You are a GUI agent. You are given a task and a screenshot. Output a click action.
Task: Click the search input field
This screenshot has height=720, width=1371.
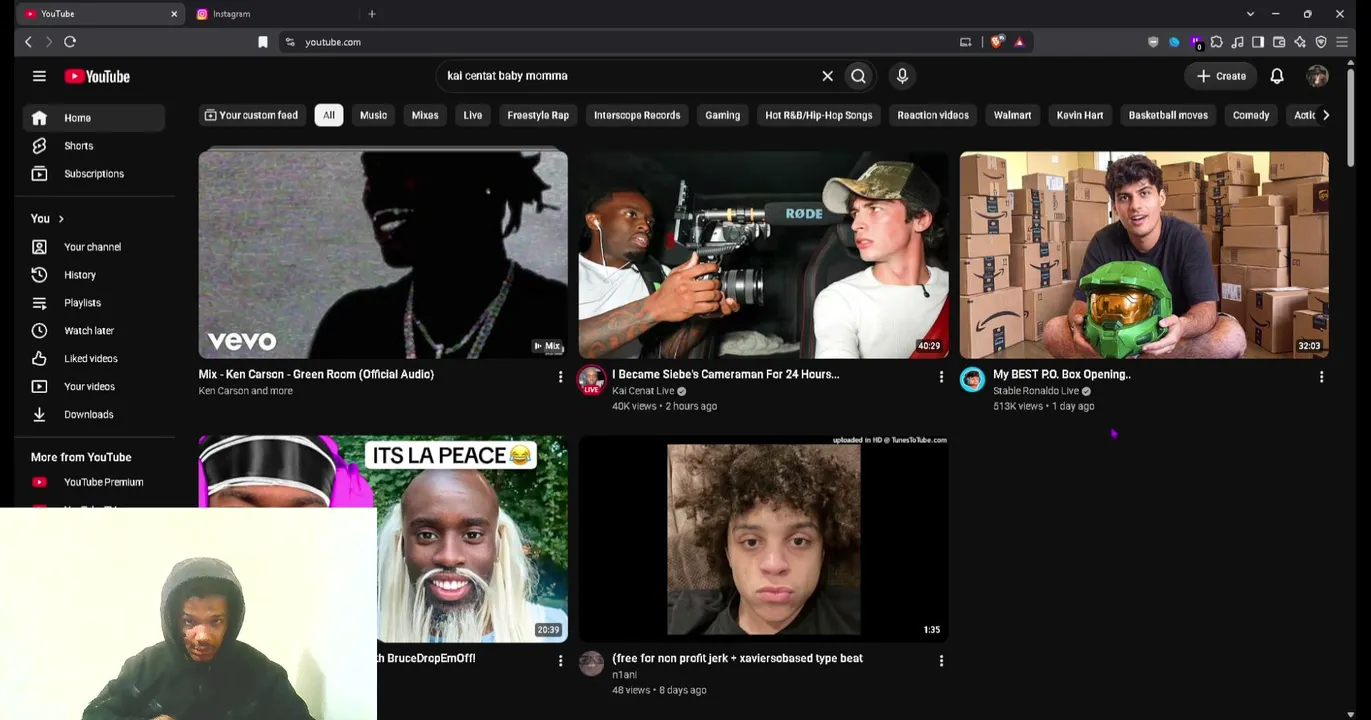pos(628,76)
